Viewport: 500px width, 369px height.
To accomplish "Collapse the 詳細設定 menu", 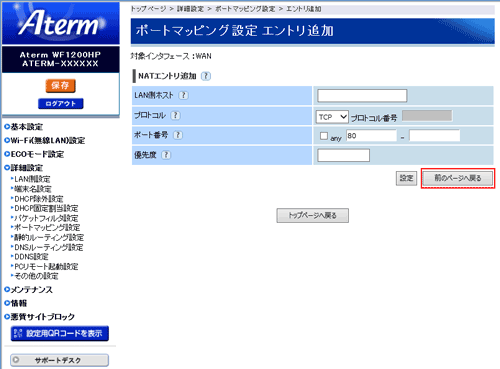I will pyautogui.click(x=24, y=168).
